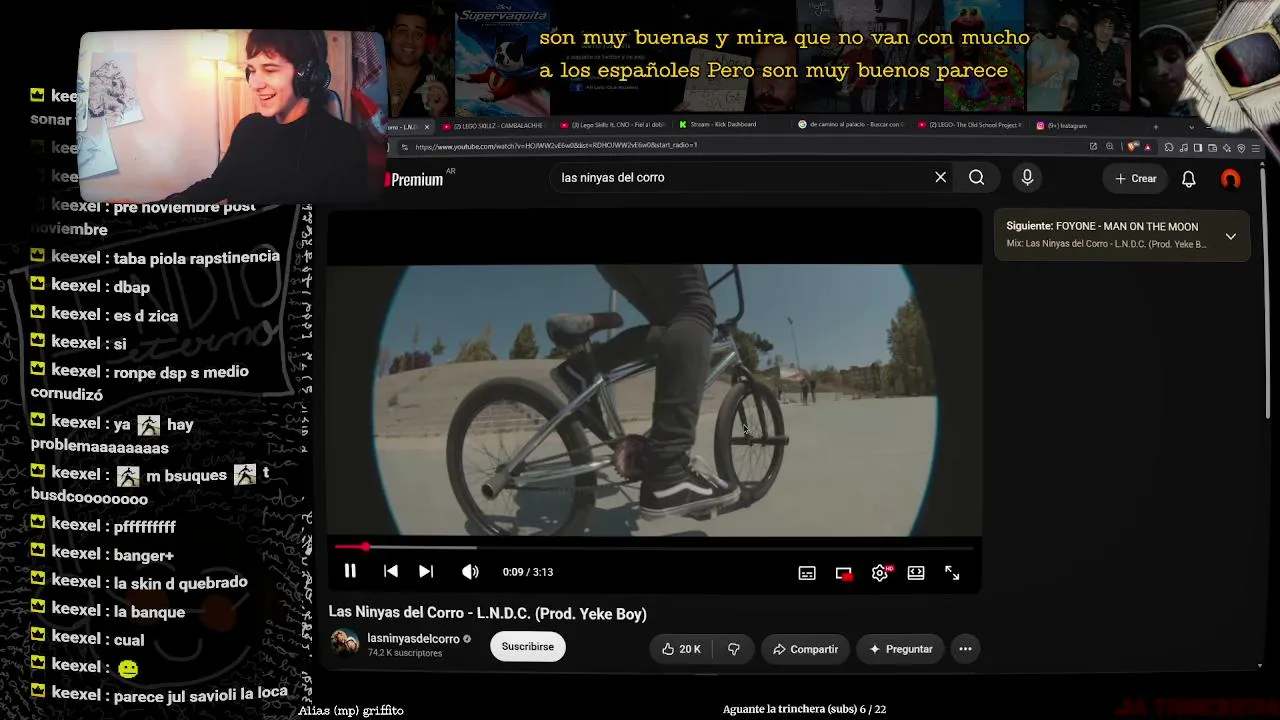Enter fullscreen on the video
1280x720 pixels.
[952, 573]
